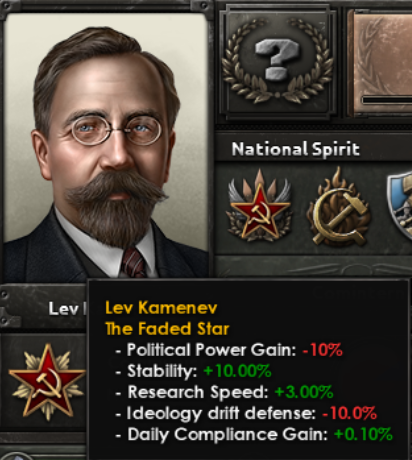Screen dimensions: 412x460
Task: Select The Faded Star trait heading
Action: pos(167,329)
